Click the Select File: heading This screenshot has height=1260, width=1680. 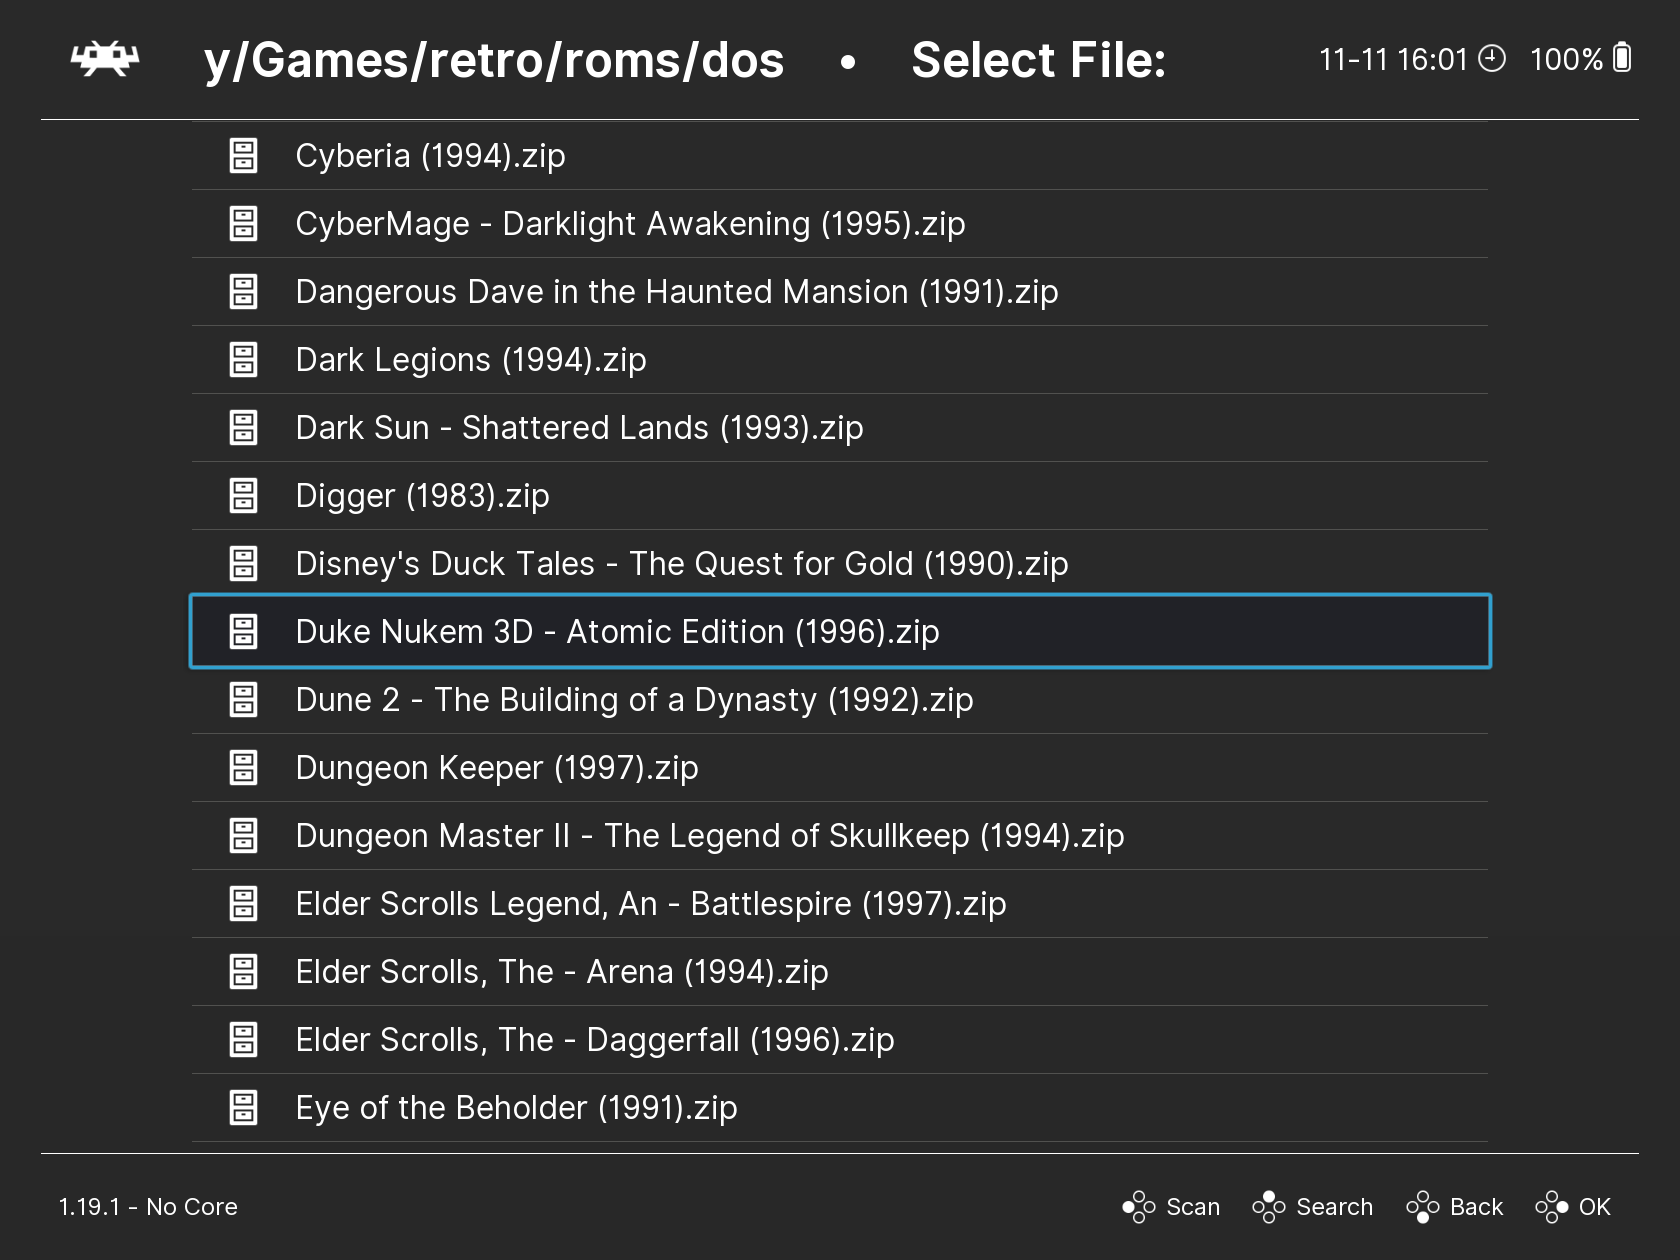pos(1039,60)
